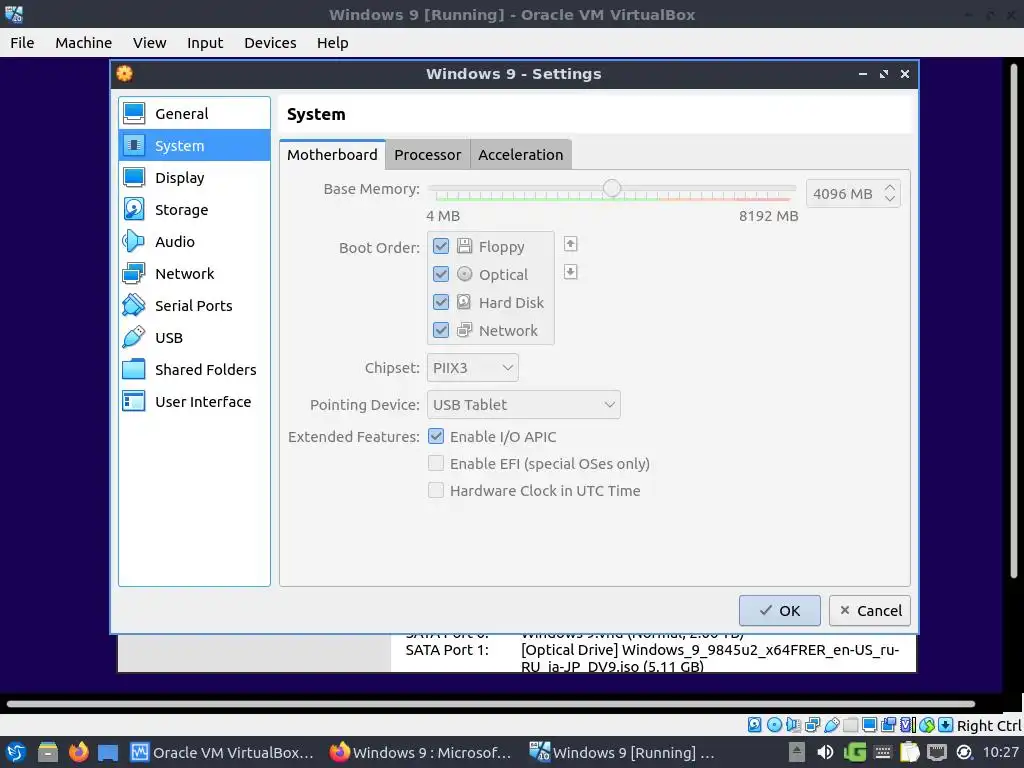Switch to Windows 9 : Microsoft Firefox window
1024x768 pixels.
tap(420, 752)
